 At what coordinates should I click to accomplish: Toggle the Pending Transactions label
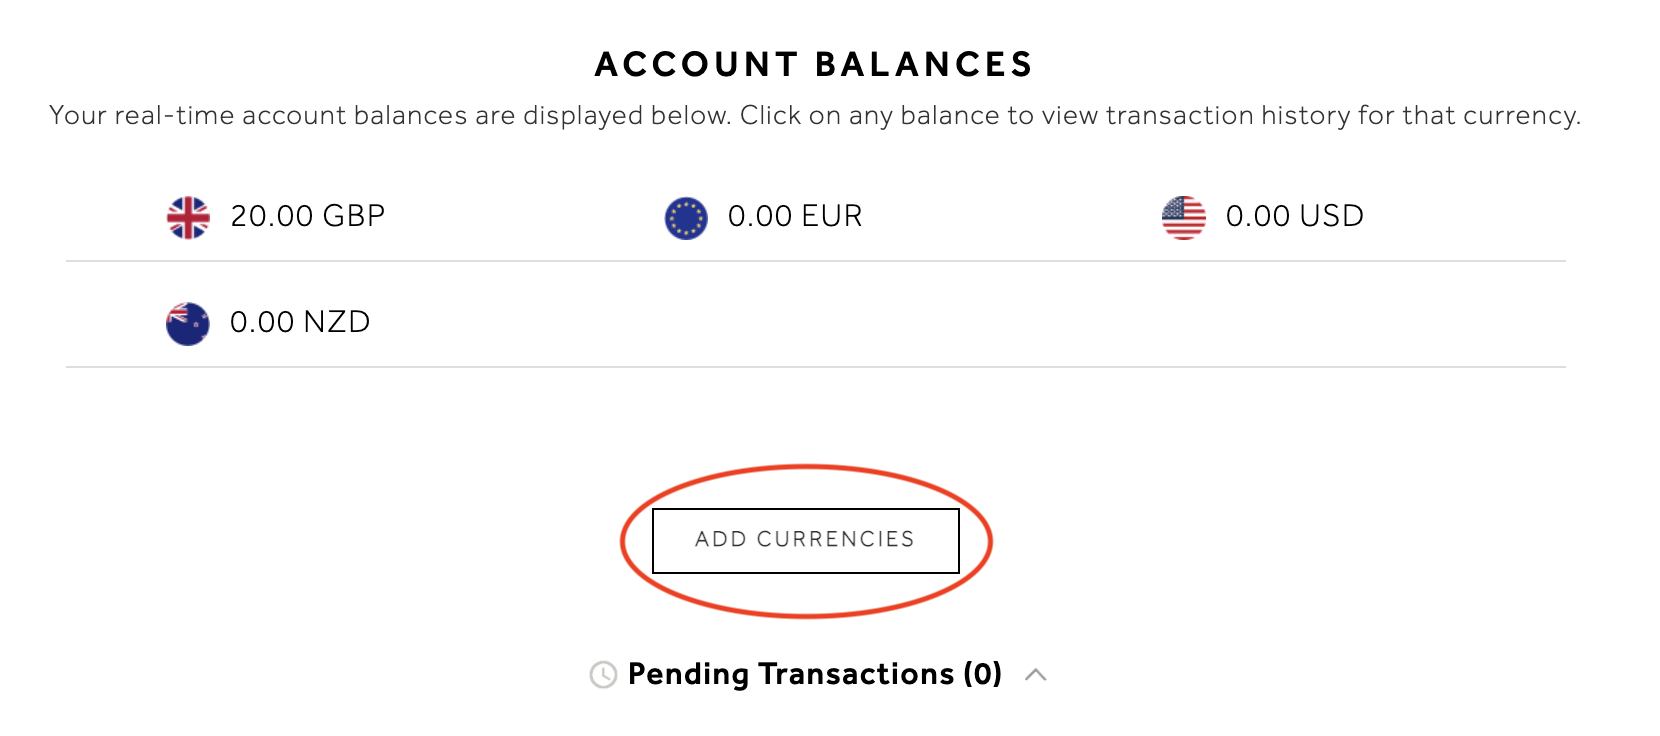pos(791,674)
